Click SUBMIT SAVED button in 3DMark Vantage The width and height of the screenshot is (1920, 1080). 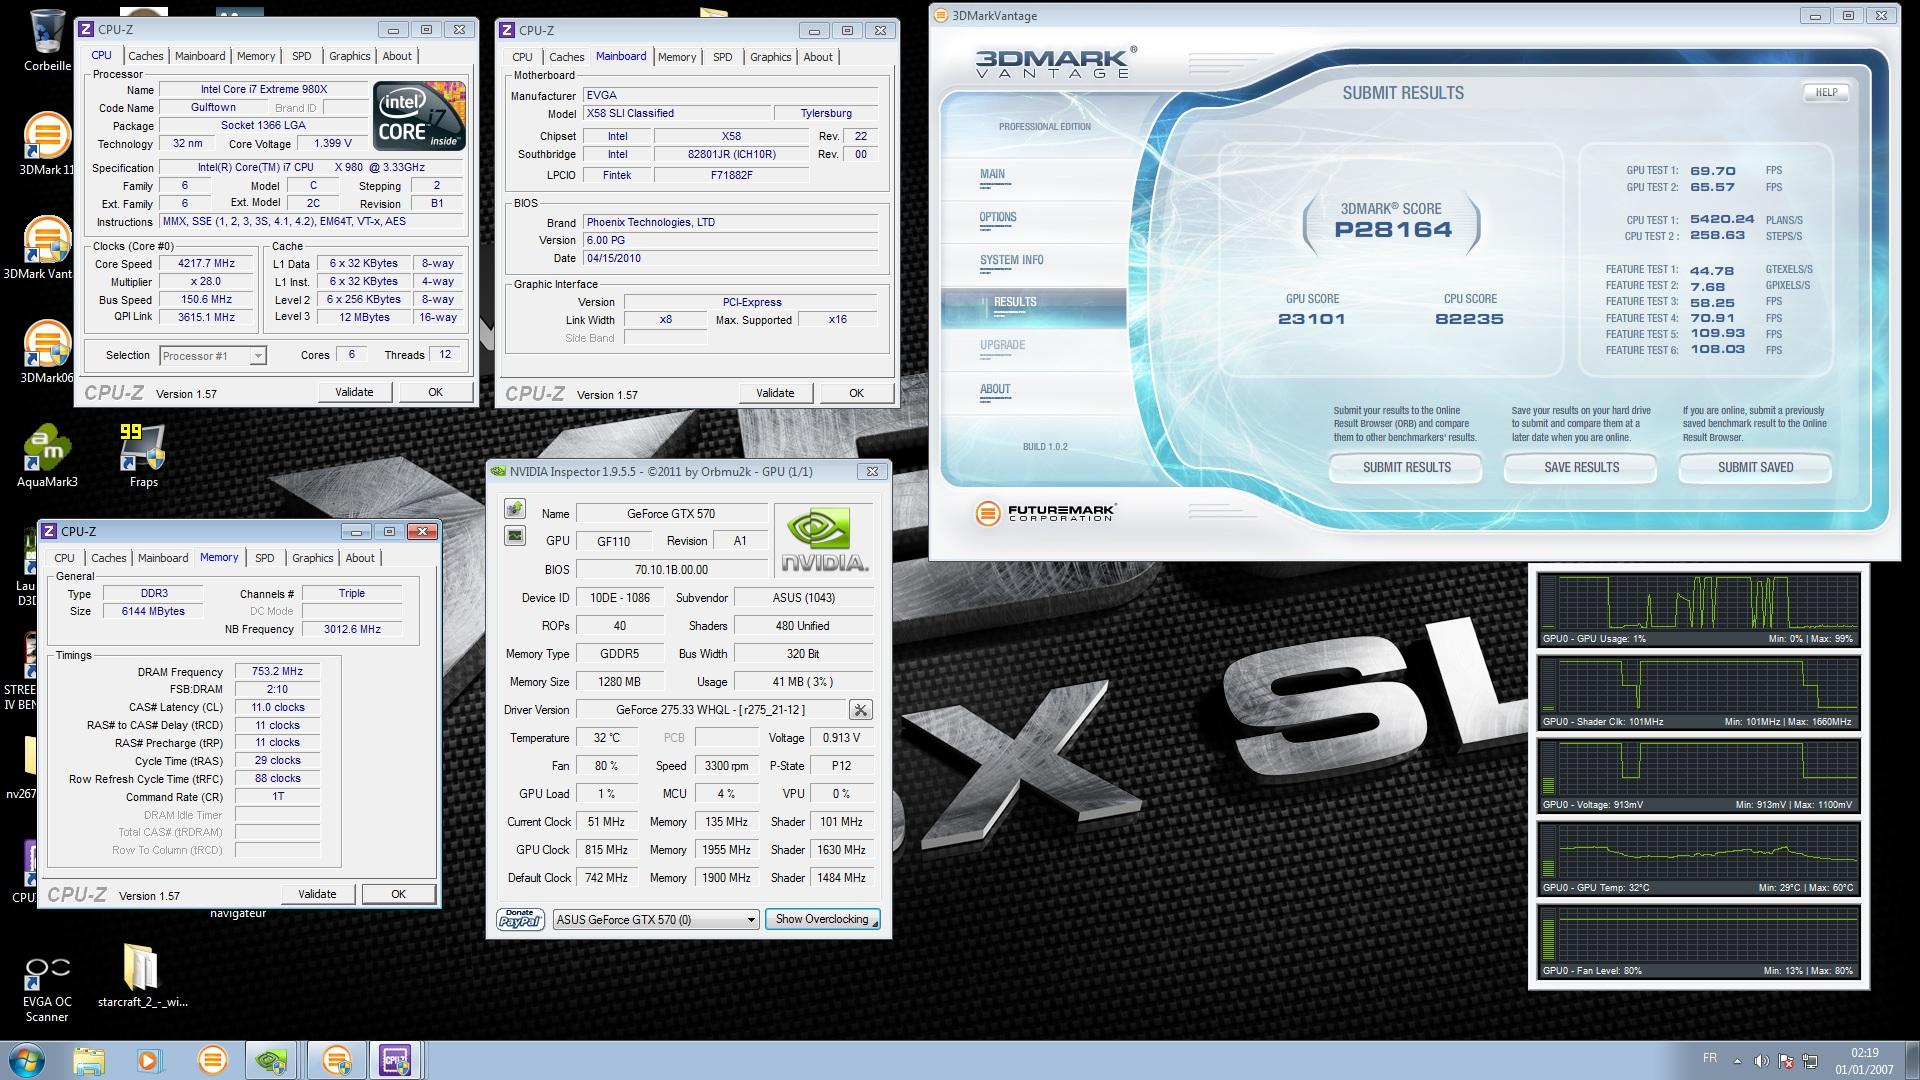1755,467
